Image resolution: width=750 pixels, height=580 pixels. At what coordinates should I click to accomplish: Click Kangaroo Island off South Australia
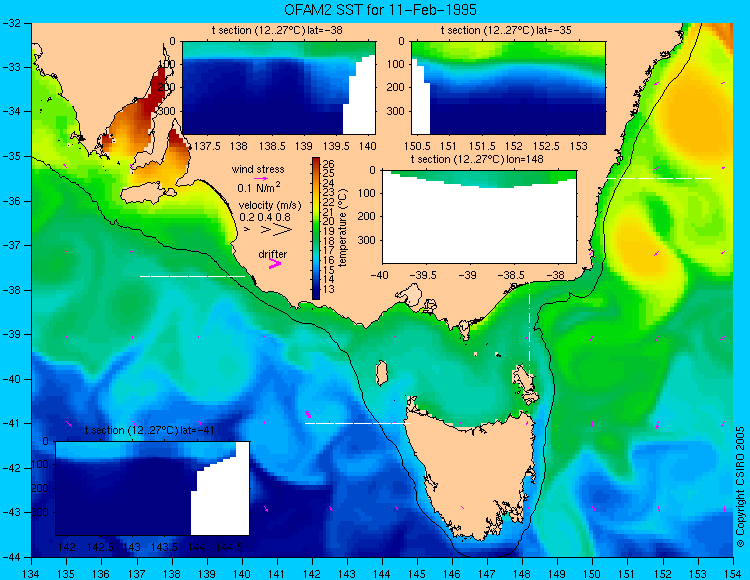pos(147,194)
